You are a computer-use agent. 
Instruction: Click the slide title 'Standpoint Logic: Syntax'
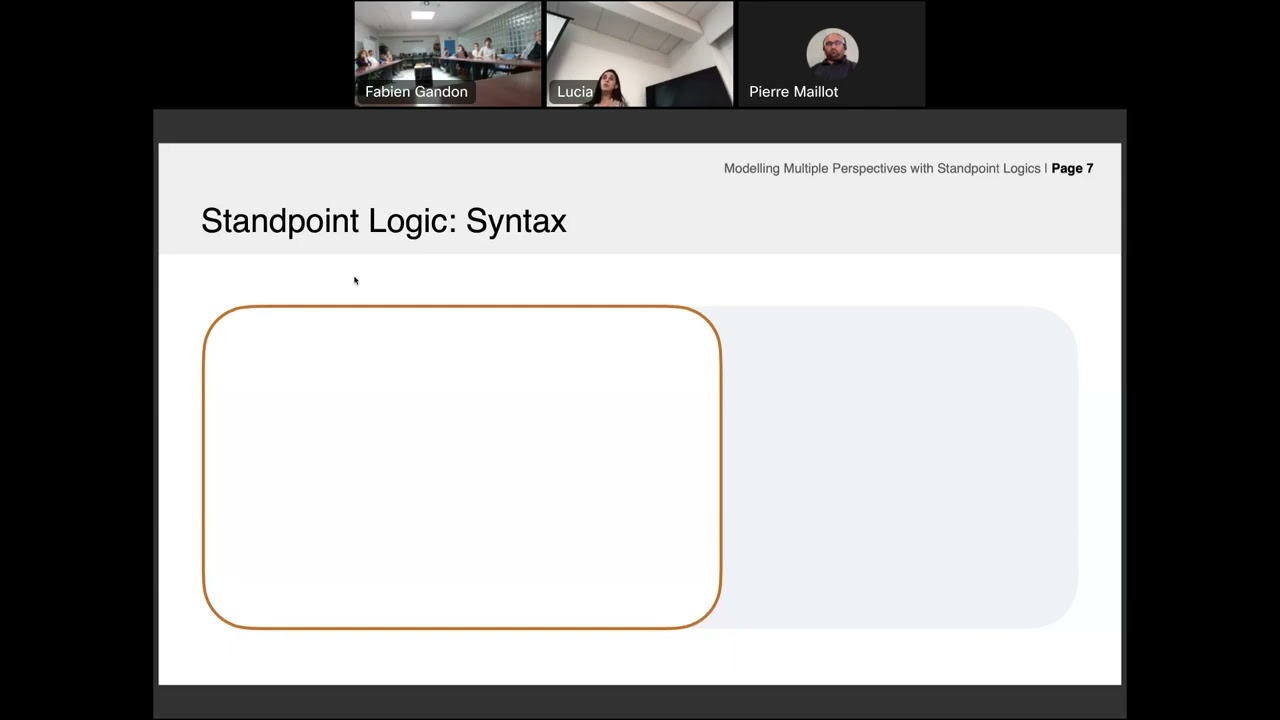[x=384, y=221]
